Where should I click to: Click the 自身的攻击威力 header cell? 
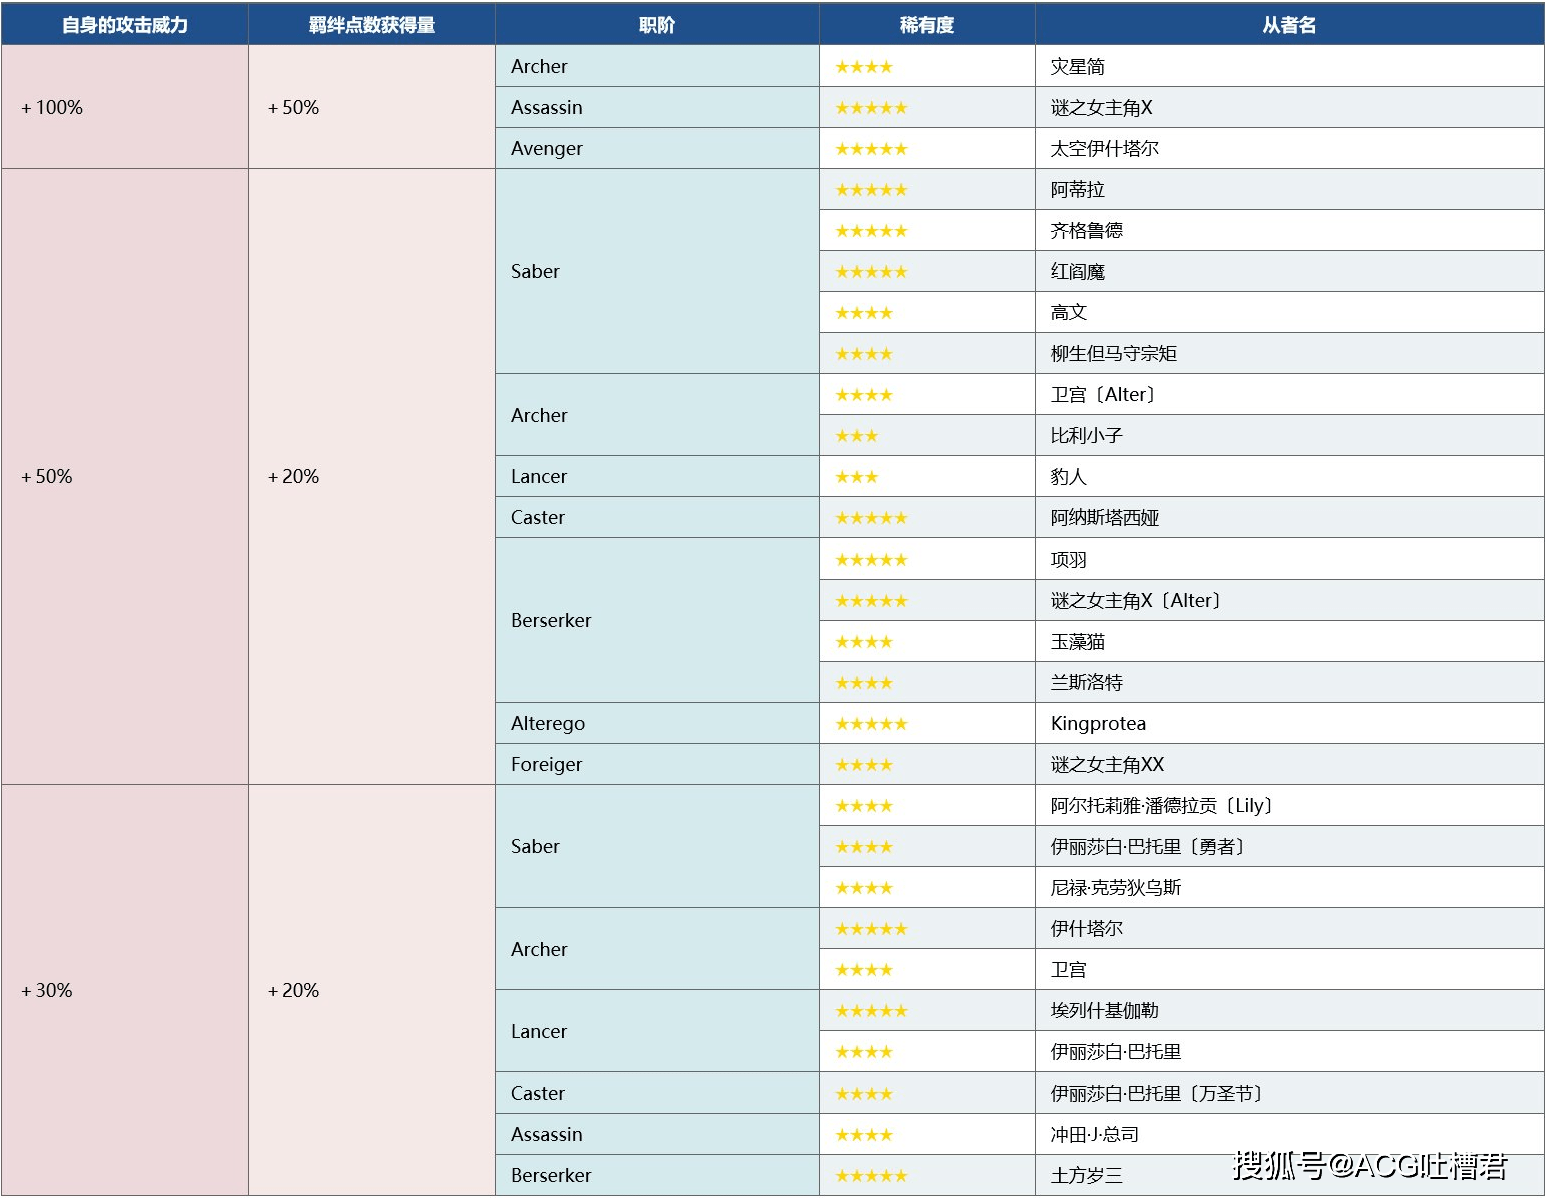124,24
